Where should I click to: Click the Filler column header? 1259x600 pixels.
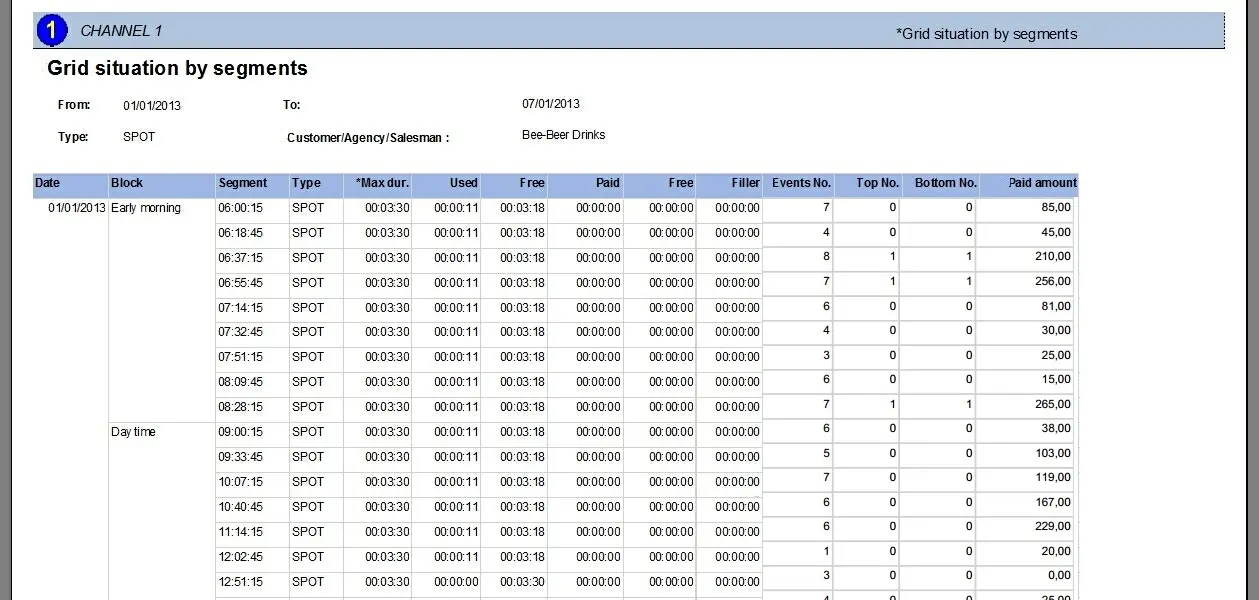click(x=745, y=183)
